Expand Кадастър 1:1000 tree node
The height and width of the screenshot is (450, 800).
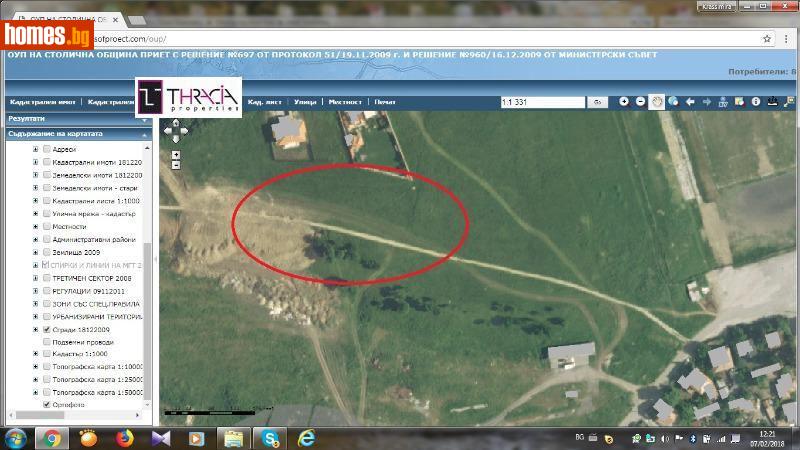[x=36, y=354]
